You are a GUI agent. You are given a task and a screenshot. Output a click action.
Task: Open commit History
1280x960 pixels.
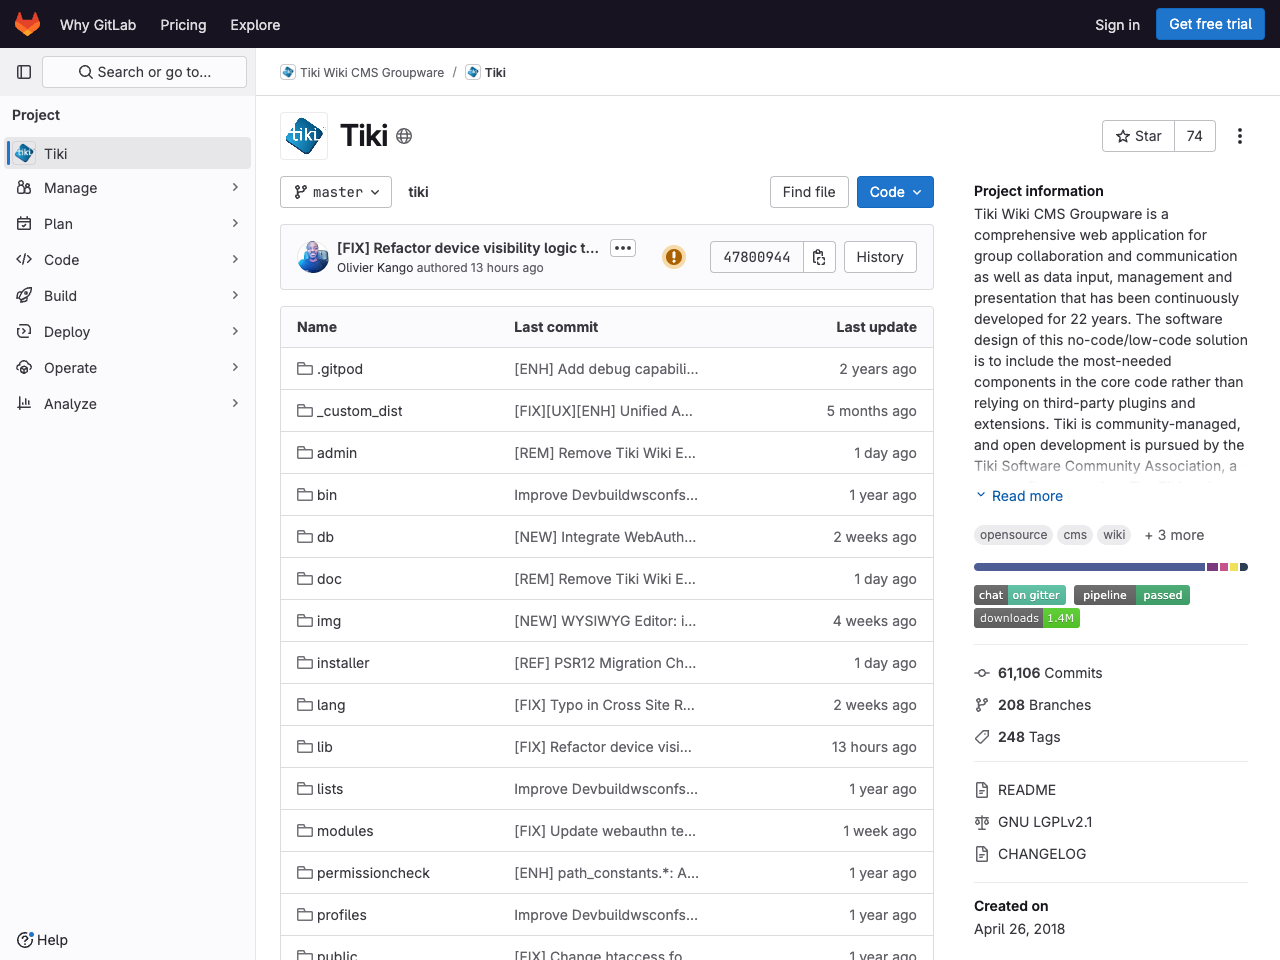click(880, 257)
